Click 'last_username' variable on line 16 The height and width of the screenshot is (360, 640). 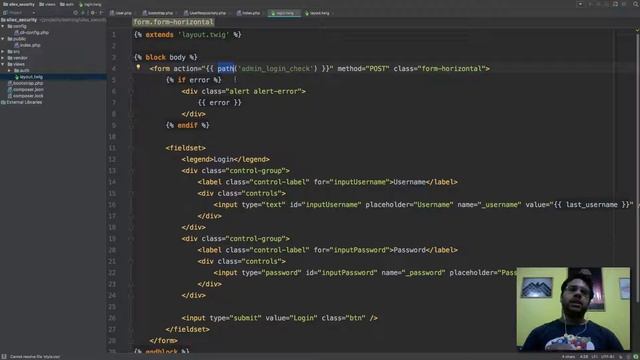pos(591,204)
